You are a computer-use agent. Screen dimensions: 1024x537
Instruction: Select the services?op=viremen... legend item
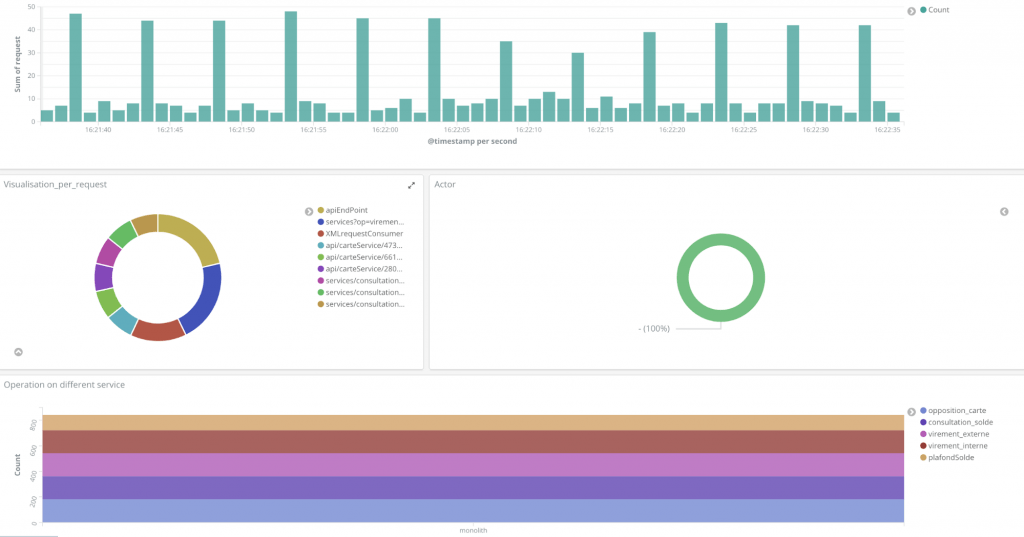click(365, 222)
